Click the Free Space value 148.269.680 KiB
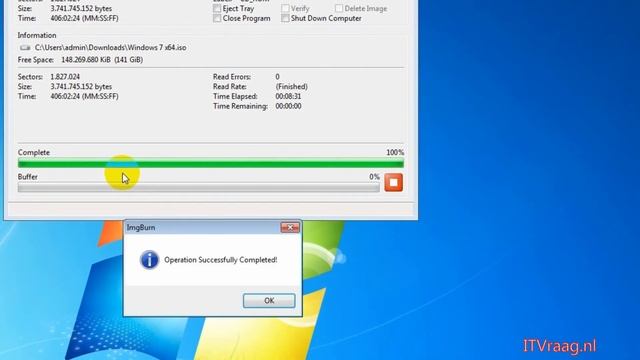Image resolution: width=640 pixels, height=360 pixels. 86,60
